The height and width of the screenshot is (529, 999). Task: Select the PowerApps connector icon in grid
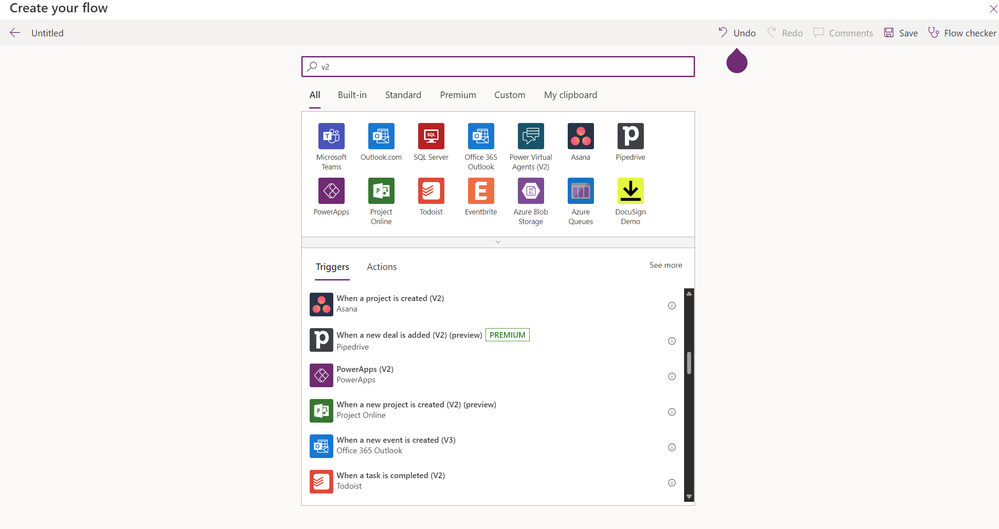point(331,191)
